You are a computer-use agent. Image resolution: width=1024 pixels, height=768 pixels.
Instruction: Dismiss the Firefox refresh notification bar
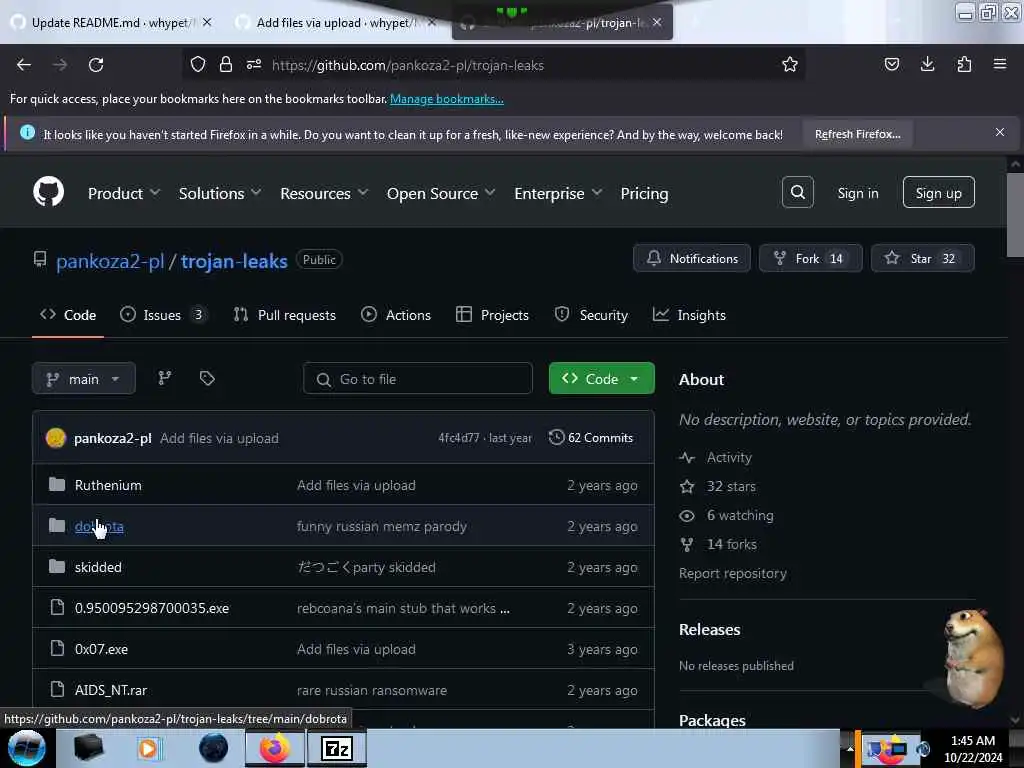click(x=1000, y=133)
